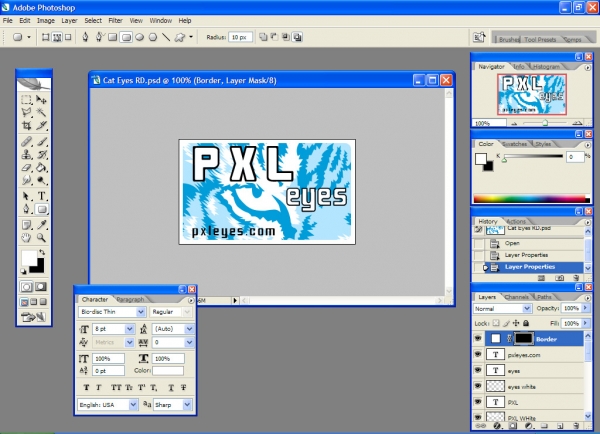Select the Healing Brush tool

pyautogui.click(x=26, y=142)
